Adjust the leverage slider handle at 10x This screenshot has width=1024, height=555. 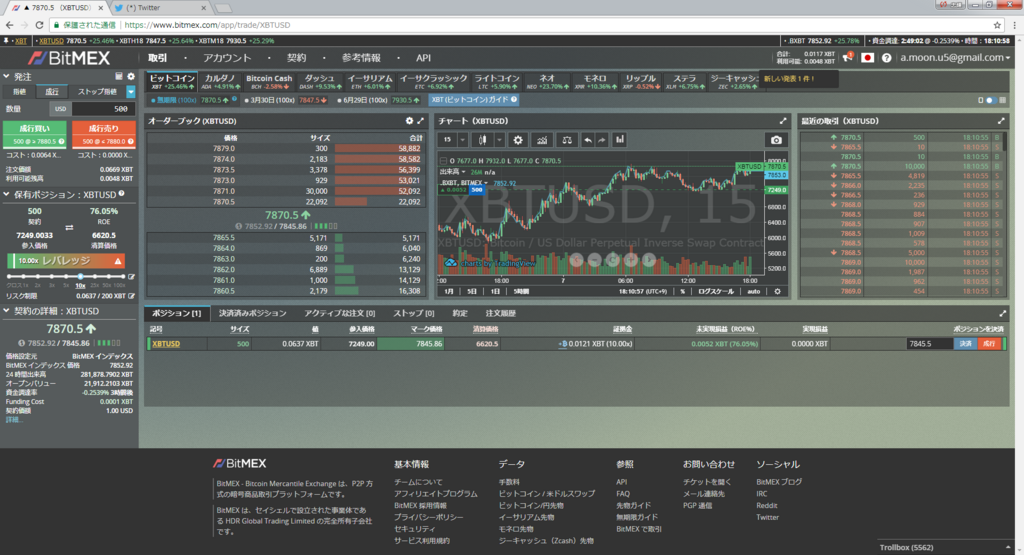pos(80,277)
